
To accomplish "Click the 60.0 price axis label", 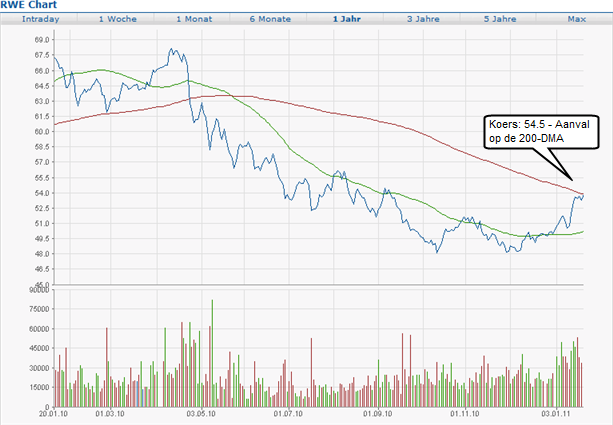I will (x=41, y=131).
